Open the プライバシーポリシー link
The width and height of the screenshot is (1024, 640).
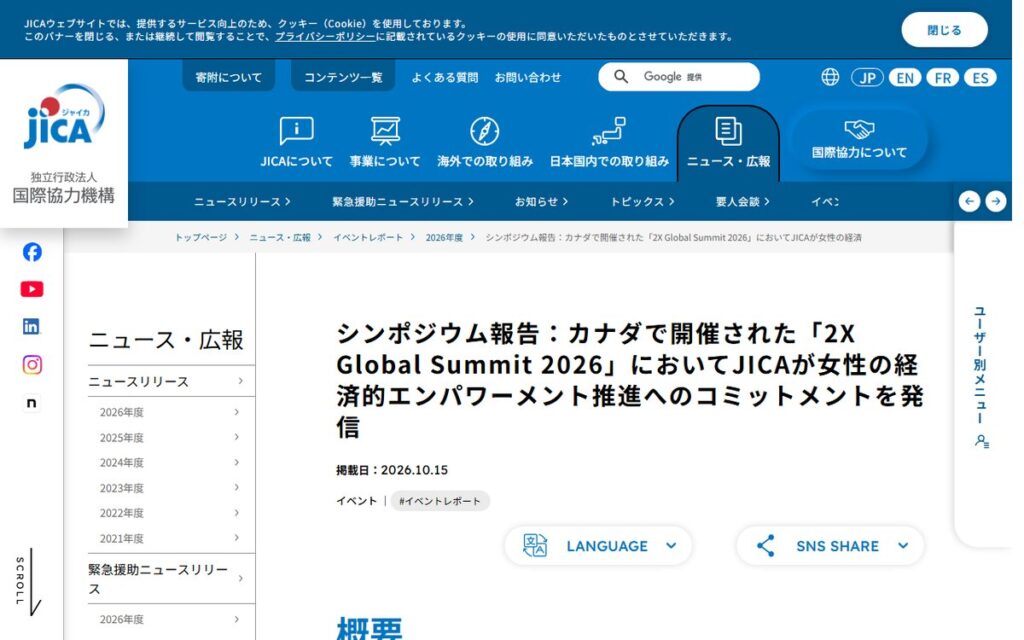coord(325,37)
